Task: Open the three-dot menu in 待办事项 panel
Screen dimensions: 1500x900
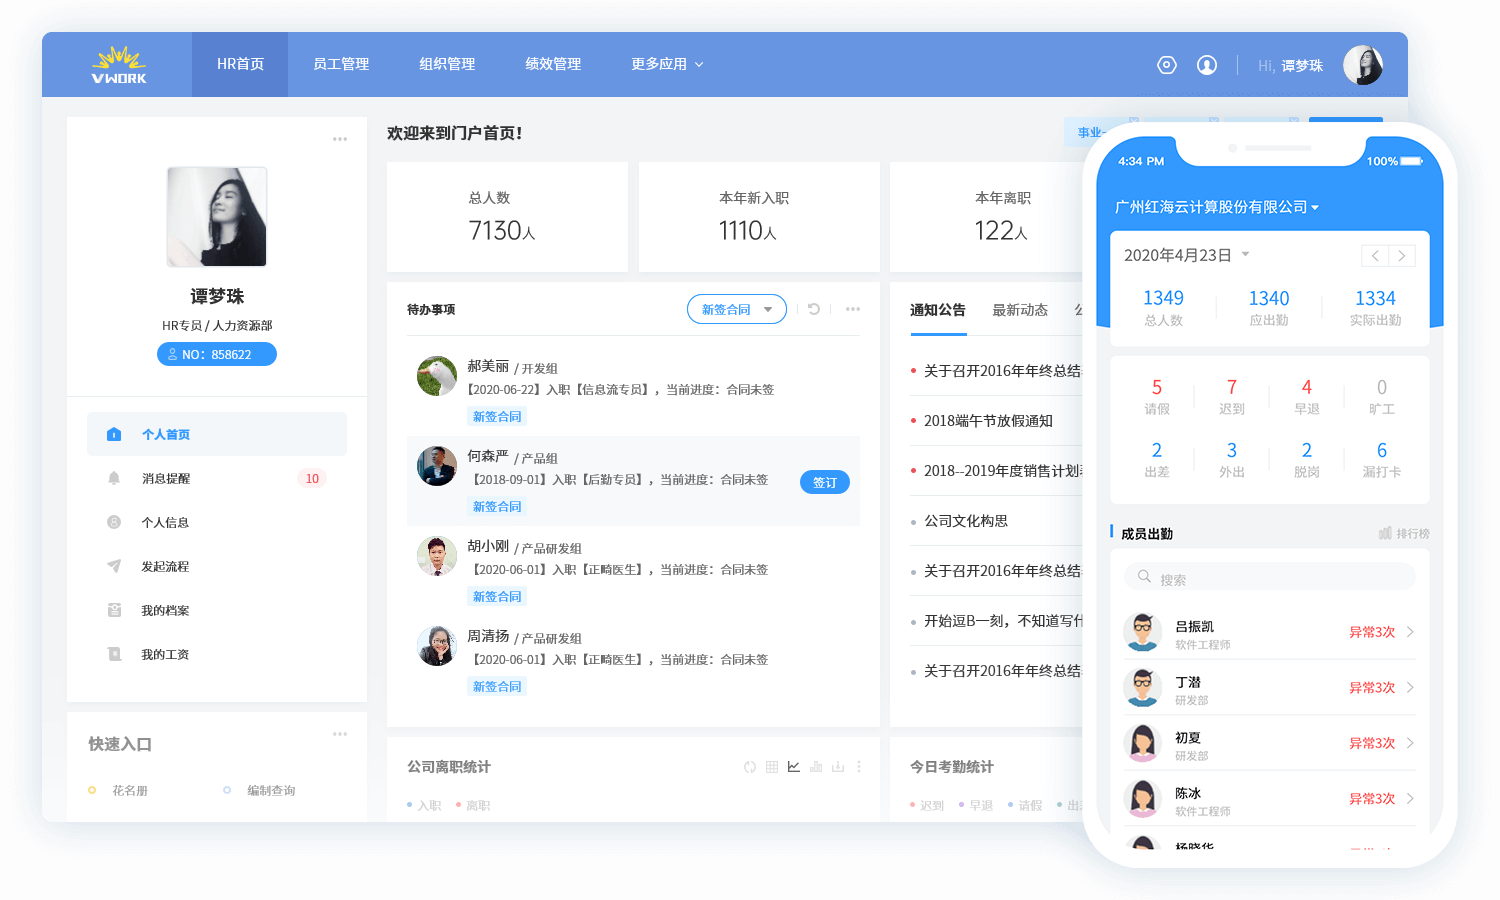Action: pos(853,309)
